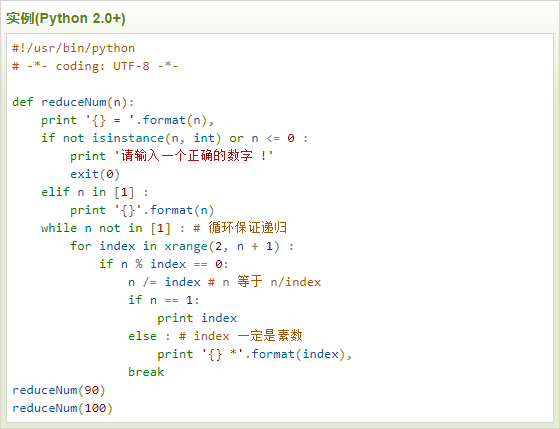560x429 pixels.
Task: Click the line "def reduceNum(n):"
Action: [x=73, y=102]
